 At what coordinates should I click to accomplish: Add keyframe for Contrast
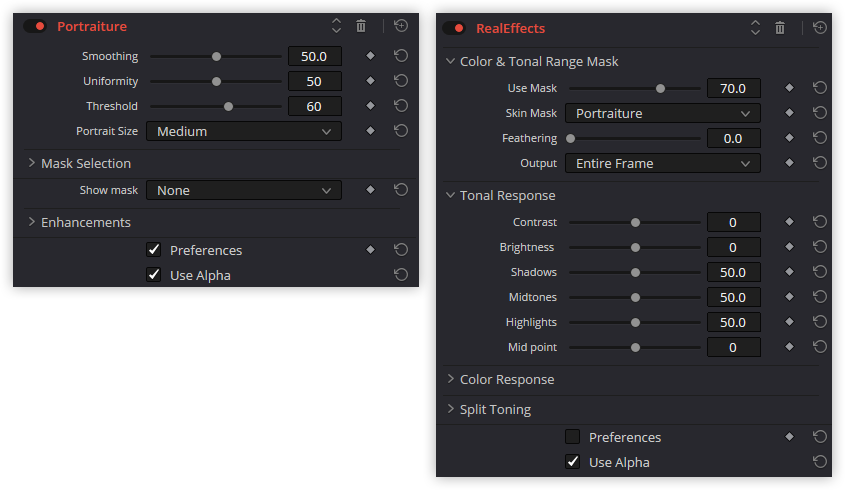[x=789, y=222]
